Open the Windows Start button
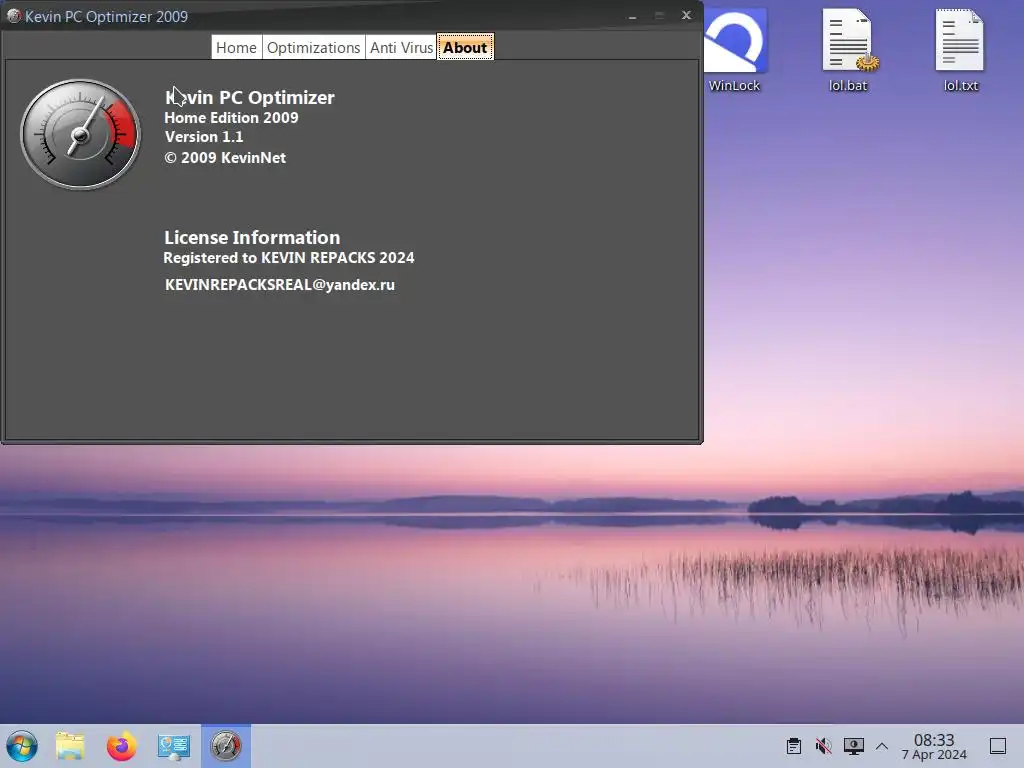 click(22, 746)
